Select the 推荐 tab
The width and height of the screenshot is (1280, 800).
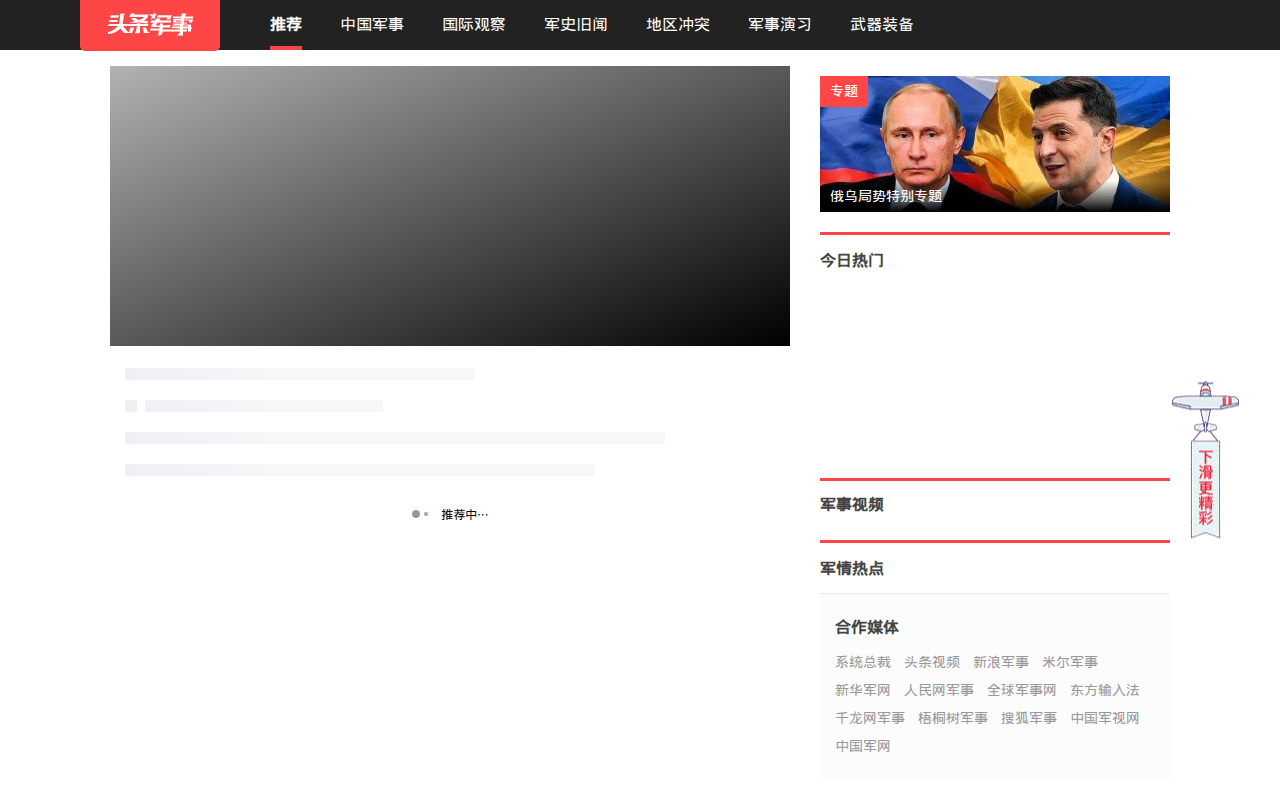coord(286,25)
